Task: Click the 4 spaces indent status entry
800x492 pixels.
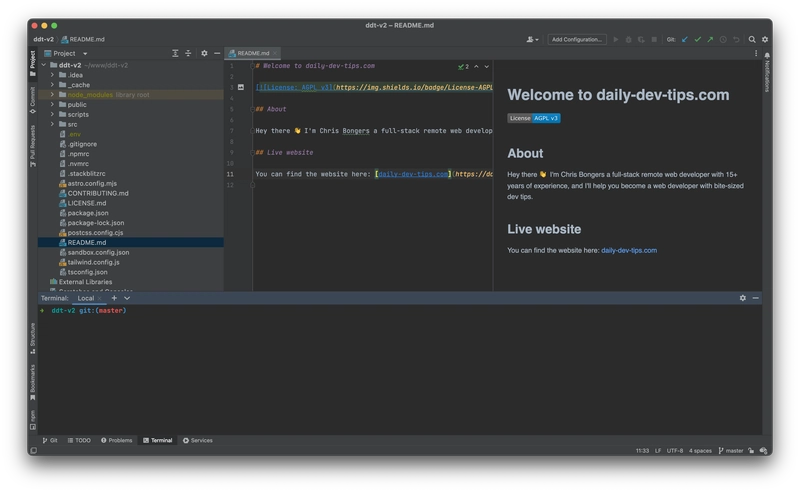Action: (x=700, y=451)
